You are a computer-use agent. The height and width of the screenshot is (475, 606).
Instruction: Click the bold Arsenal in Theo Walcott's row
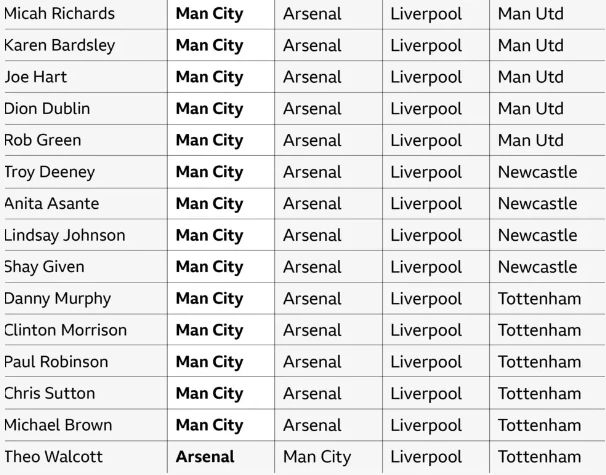205,457
